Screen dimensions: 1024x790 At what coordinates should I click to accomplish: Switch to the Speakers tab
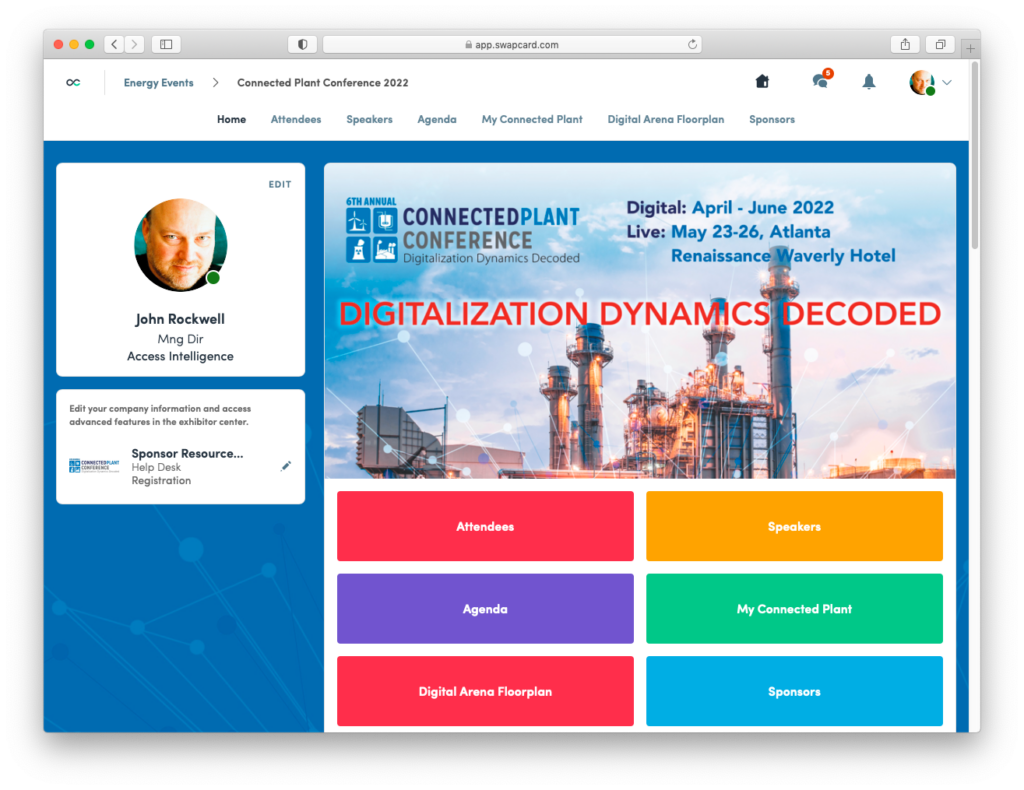tap(369, 119)
